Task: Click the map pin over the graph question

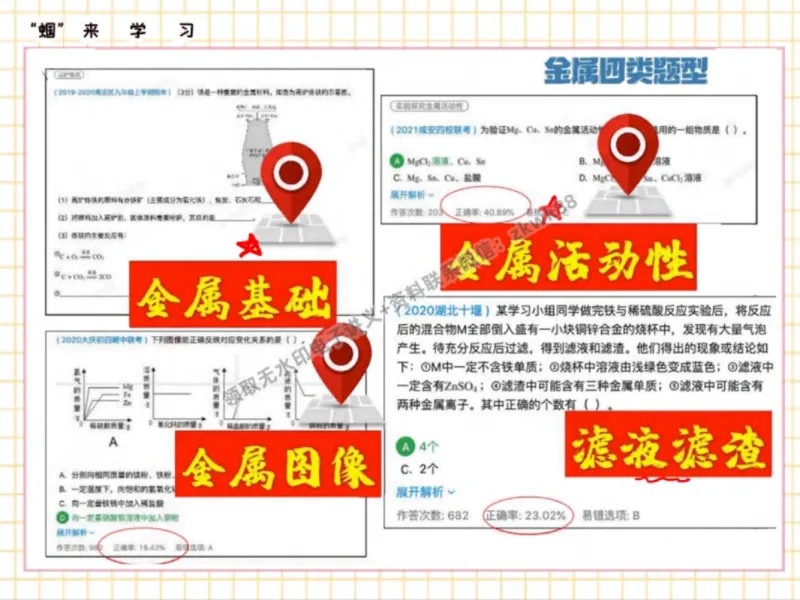Action: point(341,364)
